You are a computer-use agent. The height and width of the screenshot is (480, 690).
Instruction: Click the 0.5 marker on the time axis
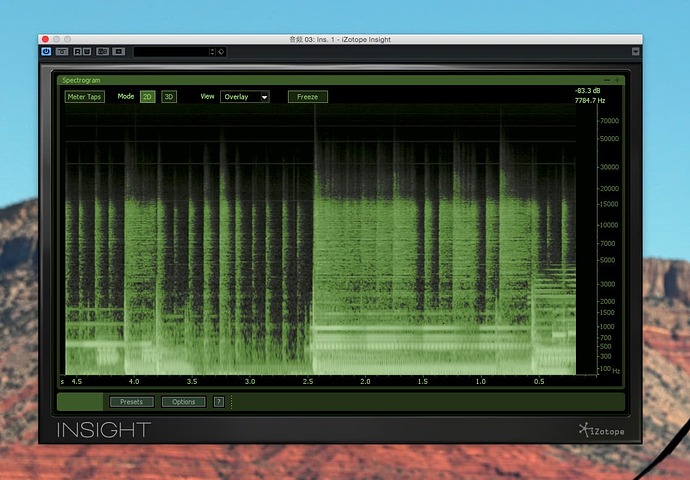(539, 381)
